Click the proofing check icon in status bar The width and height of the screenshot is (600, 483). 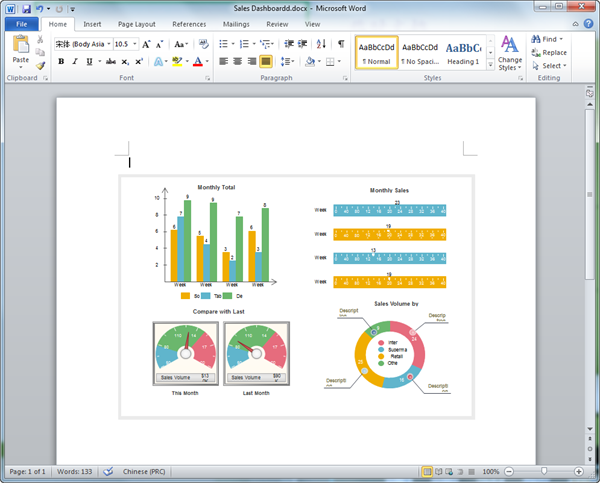pos(108,471)
